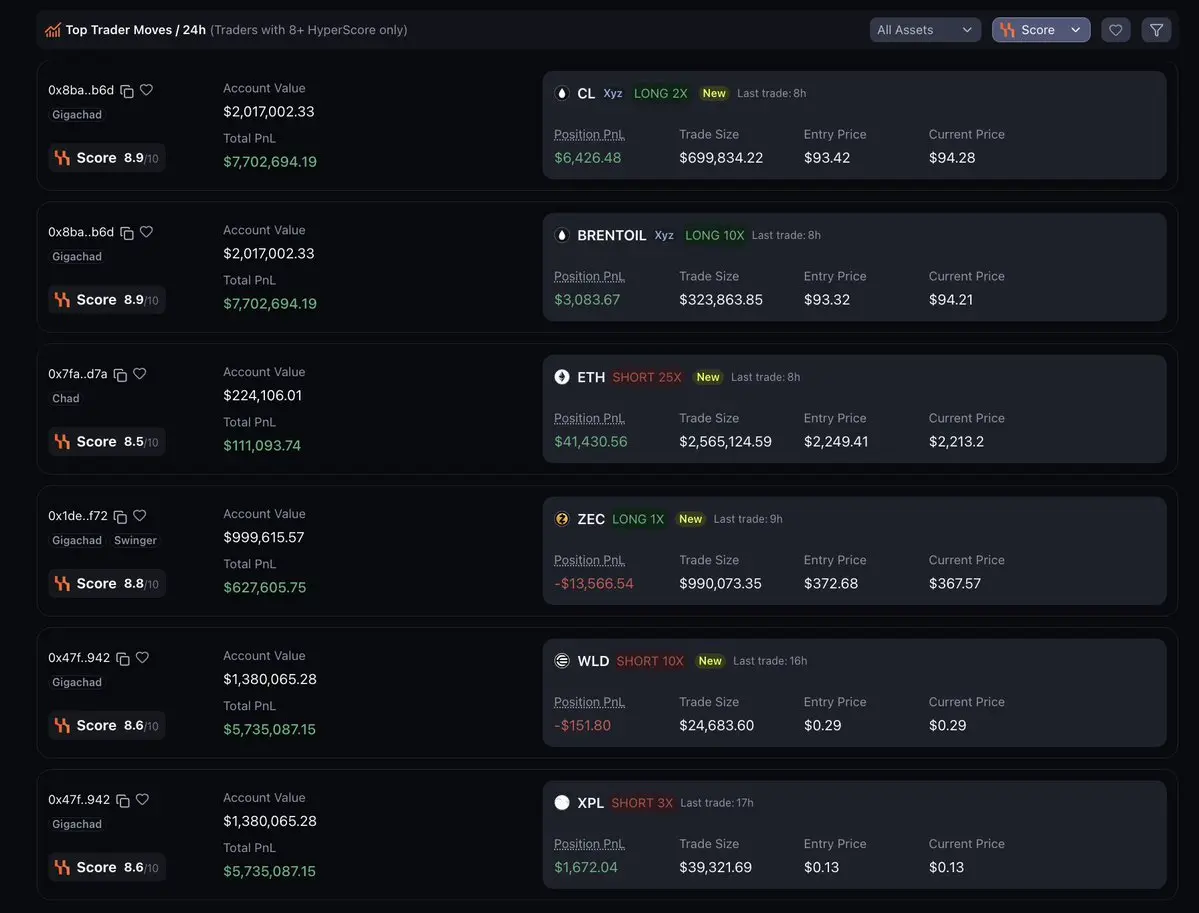Copy address 0x8ba..b6d in the CL row
Viewport: 1199px width, 913px height.
pyautogui.click(x=127, y=91)
